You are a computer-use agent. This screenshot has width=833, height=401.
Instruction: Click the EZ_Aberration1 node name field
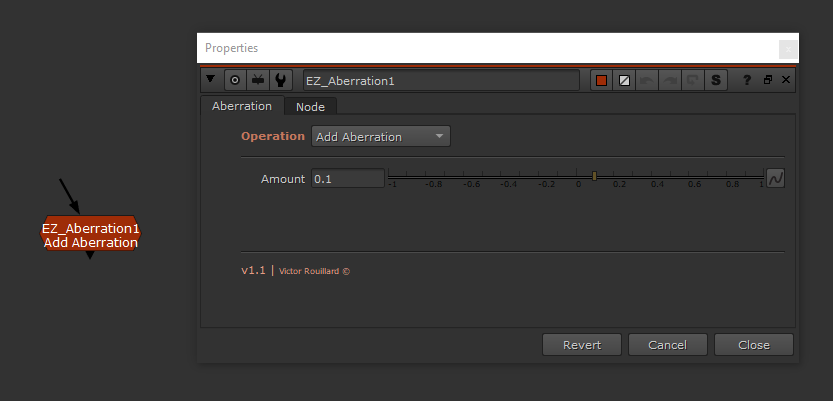pyautogui.click(x=441, y=81)
